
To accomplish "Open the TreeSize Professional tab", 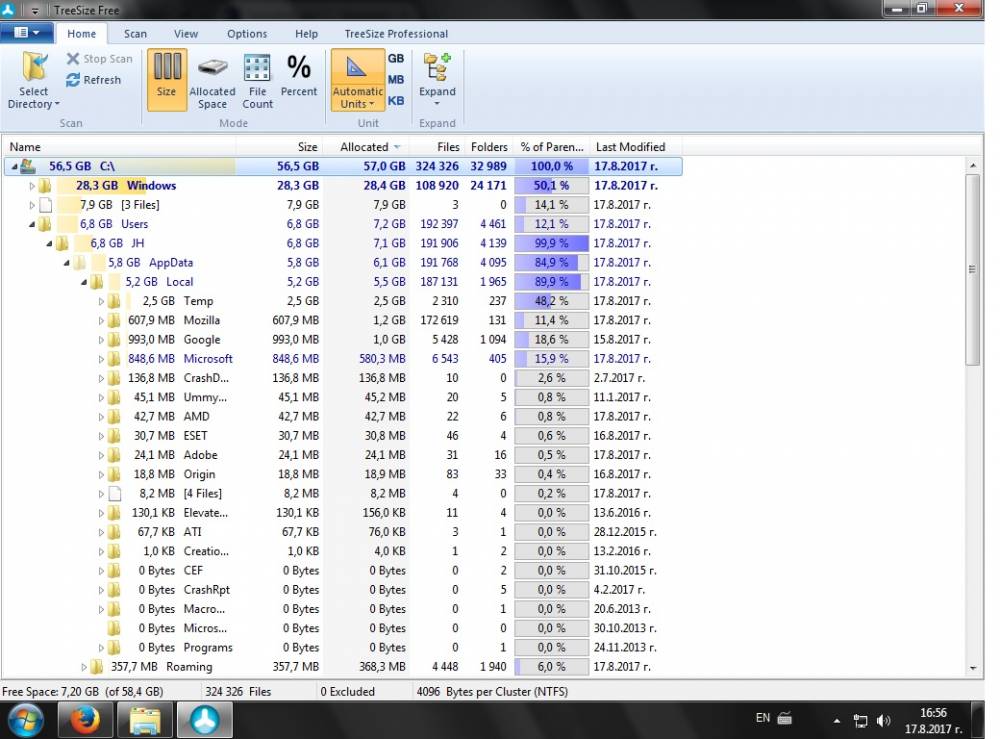I will pyautogui.click(x=396, y=34).
